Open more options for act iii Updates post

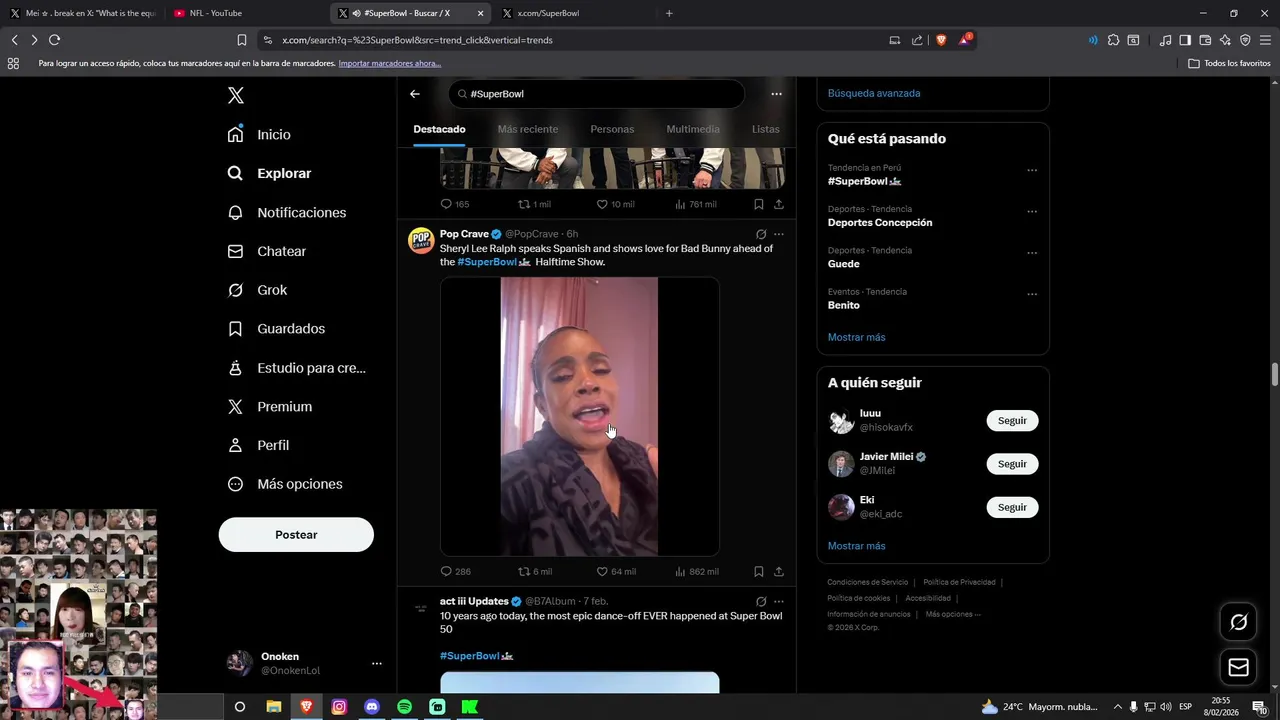coord(779,601)
